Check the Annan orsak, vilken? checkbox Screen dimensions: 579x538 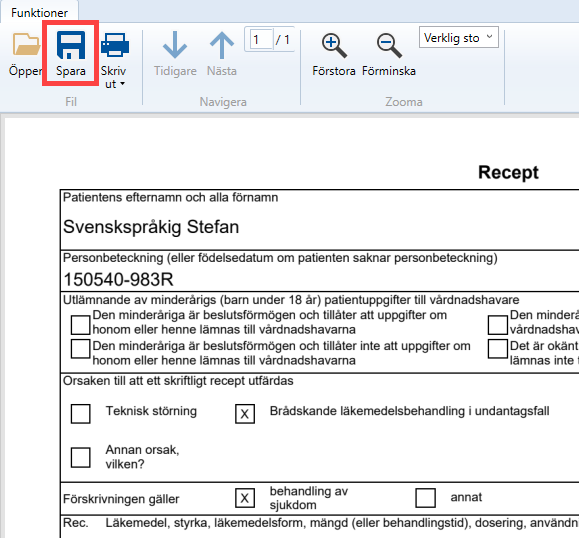tap(80, 458)
